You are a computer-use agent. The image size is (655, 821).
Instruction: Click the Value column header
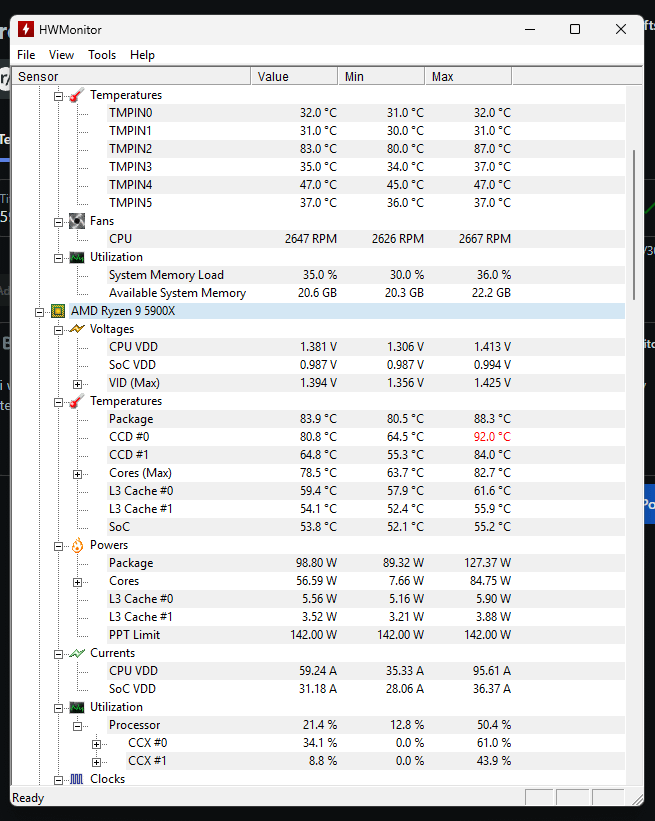pos(294,76)
